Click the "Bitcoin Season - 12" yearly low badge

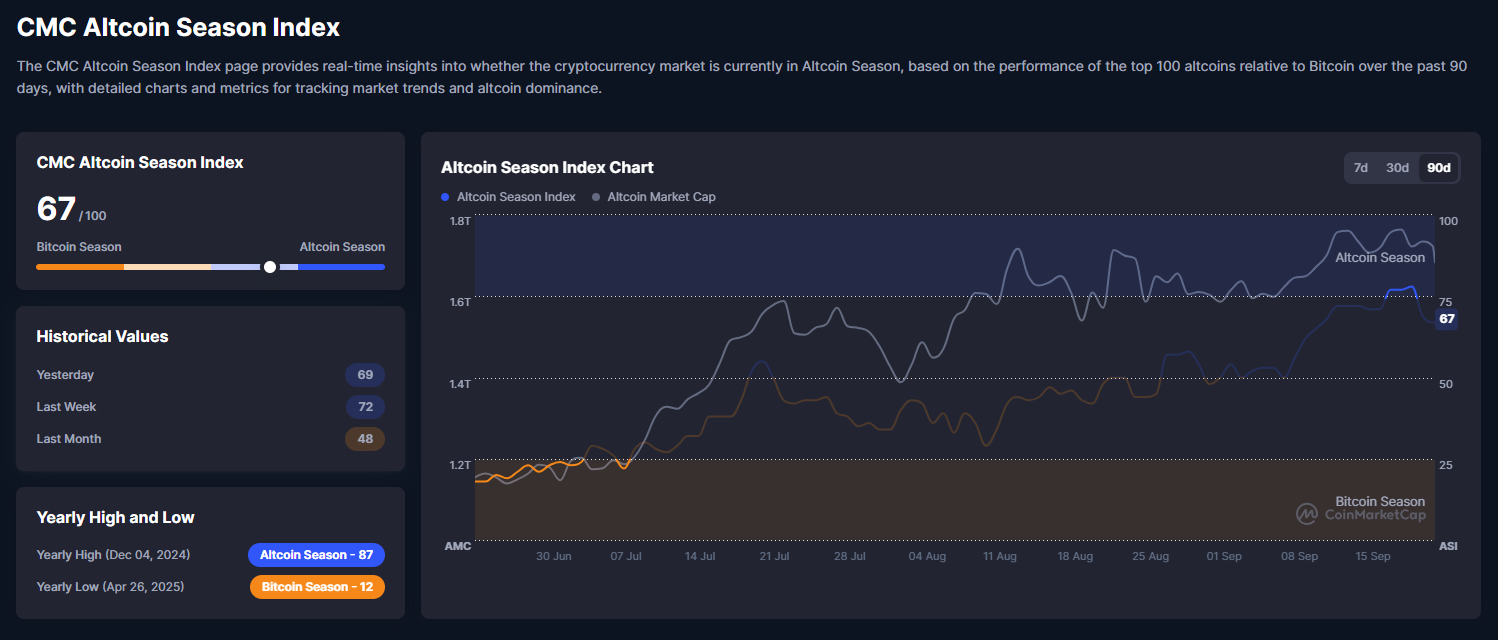[x=317, y=587]
